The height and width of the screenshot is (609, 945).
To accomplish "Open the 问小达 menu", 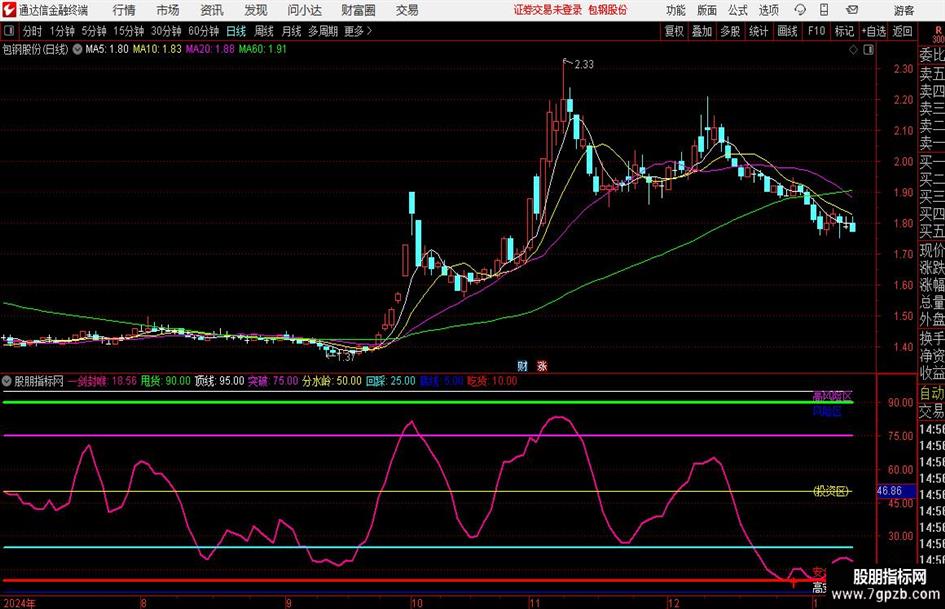I will [x=304, y=10].
